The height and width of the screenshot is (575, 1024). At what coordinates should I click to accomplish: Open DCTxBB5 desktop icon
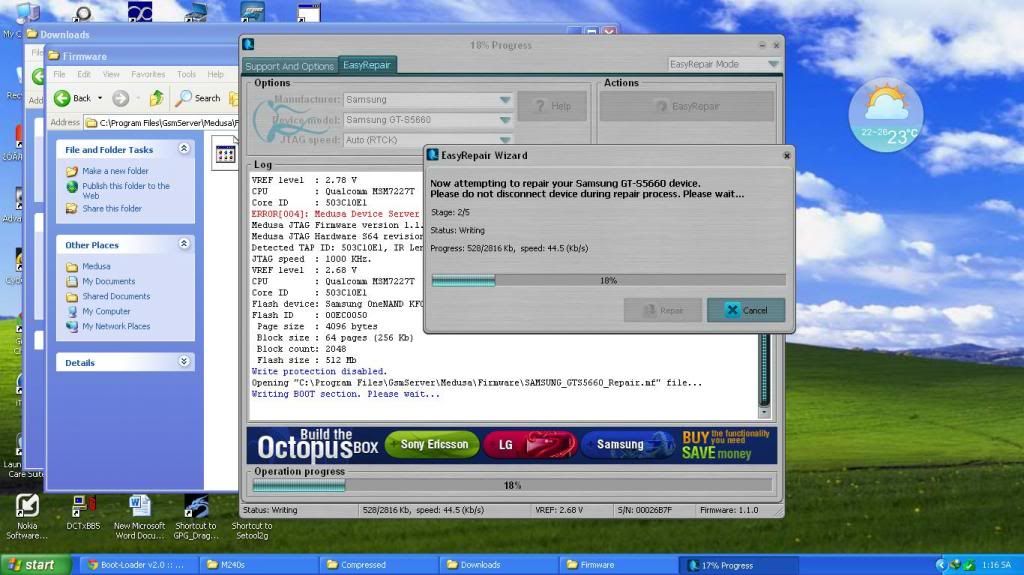[x=83, y=513]
